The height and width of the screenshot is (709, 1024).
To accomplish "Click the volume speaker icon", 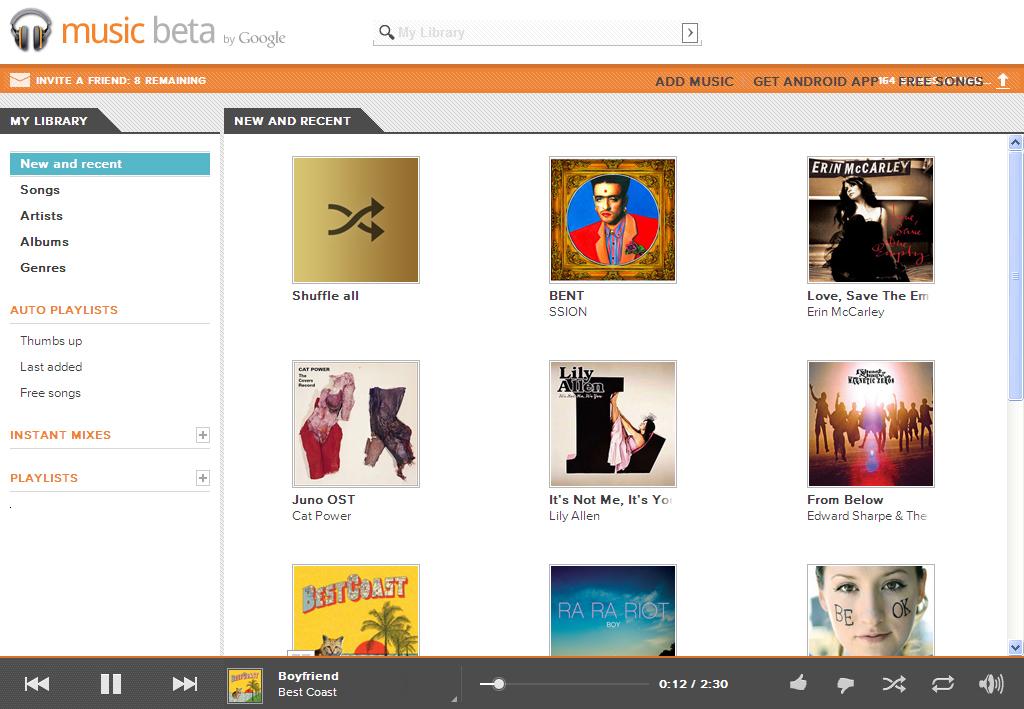I will point(991,684).
